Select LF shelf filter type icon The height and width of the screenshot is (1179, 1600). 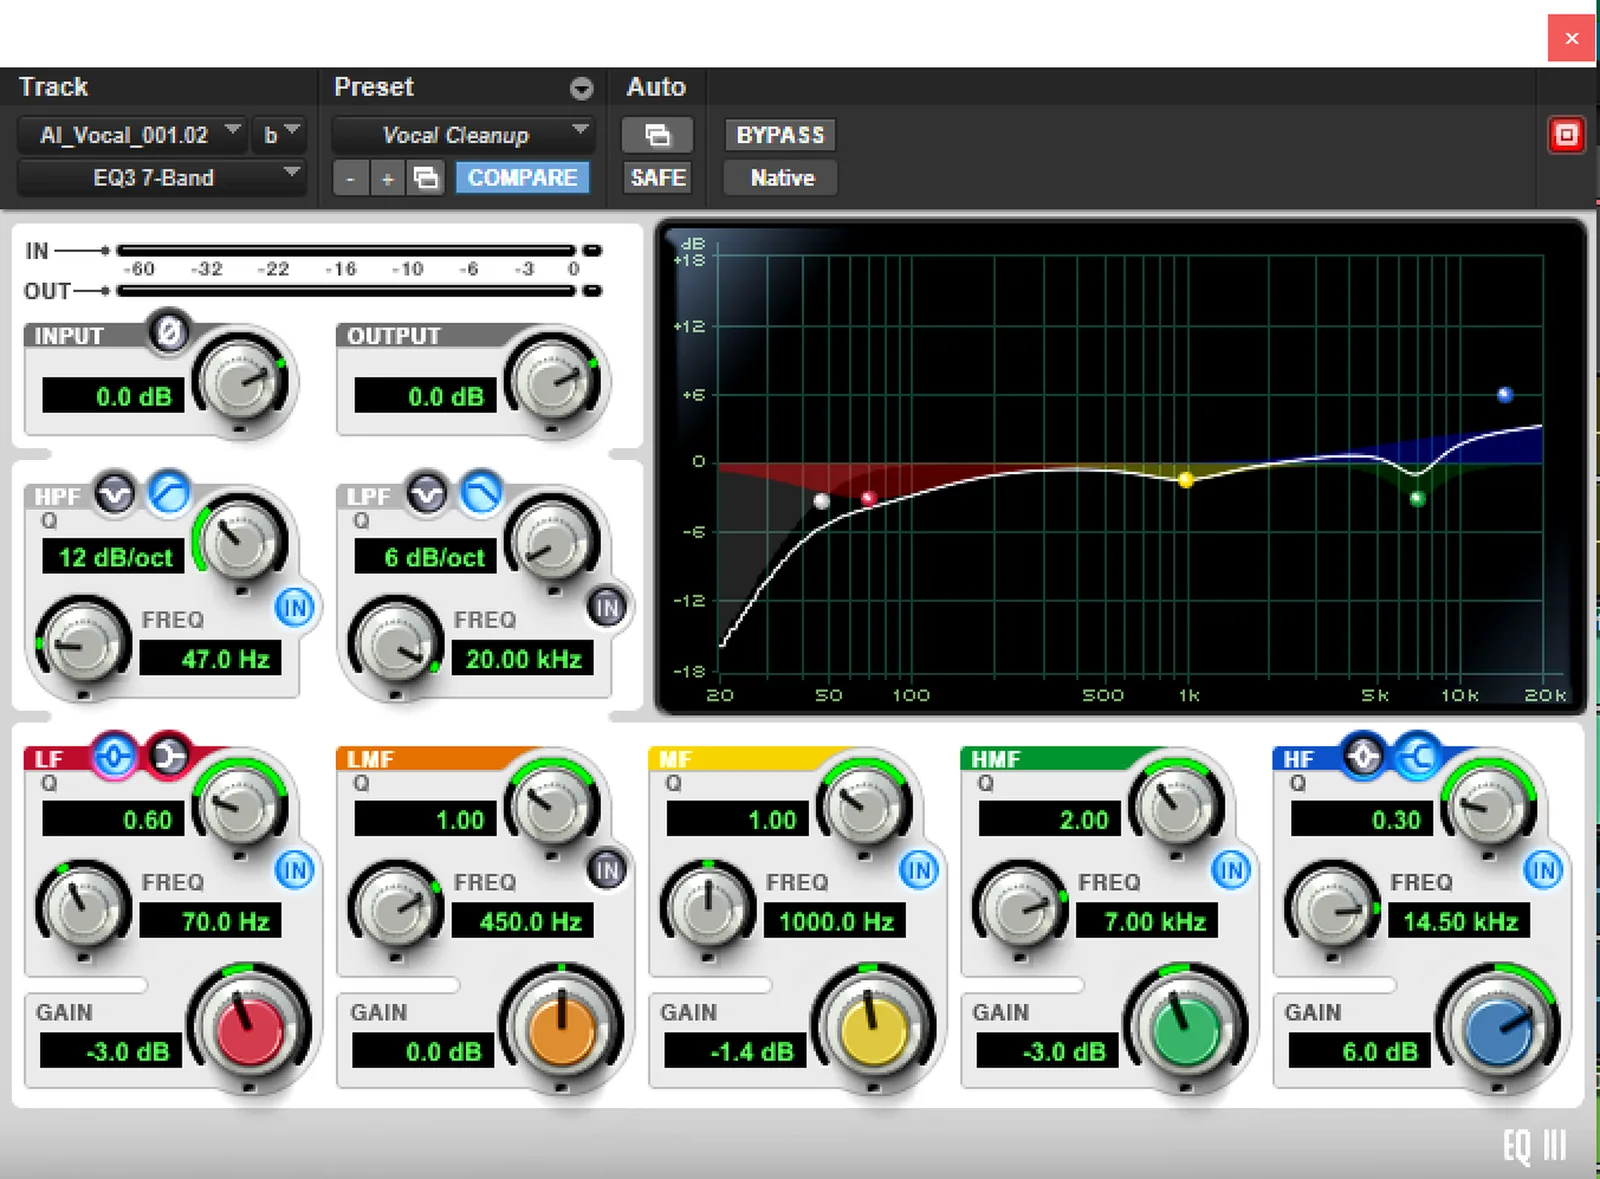tap(169, 757)
